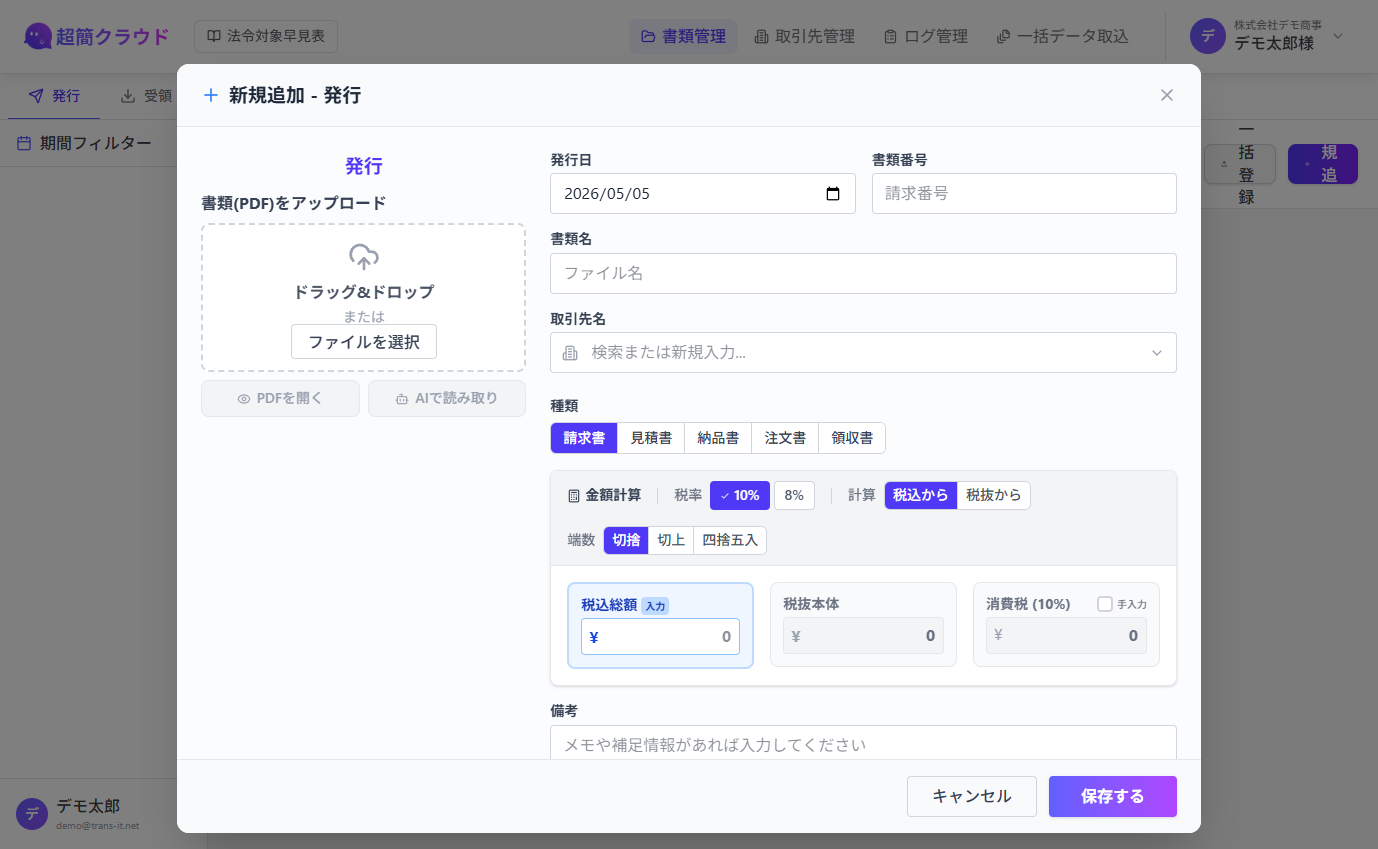The image size is (1378, 849).
Task: Choose 領収書 document type
Action: (852, 438)
